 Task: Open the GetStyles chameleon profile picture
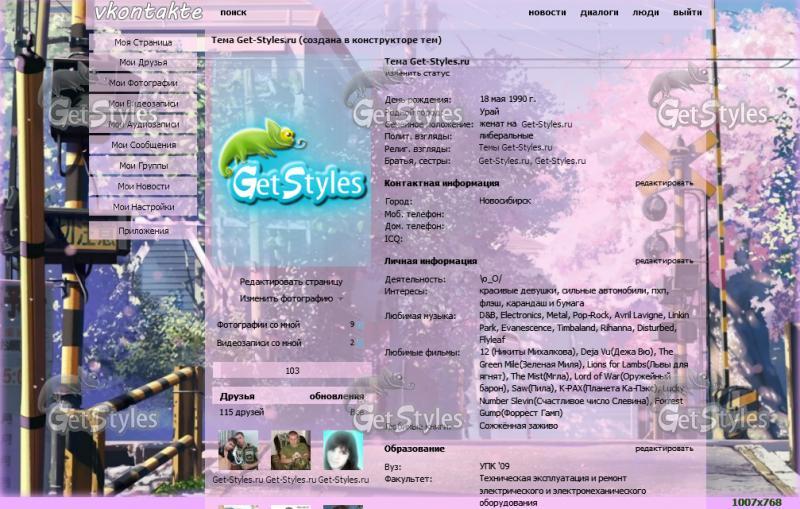click(x=292, y=162)
